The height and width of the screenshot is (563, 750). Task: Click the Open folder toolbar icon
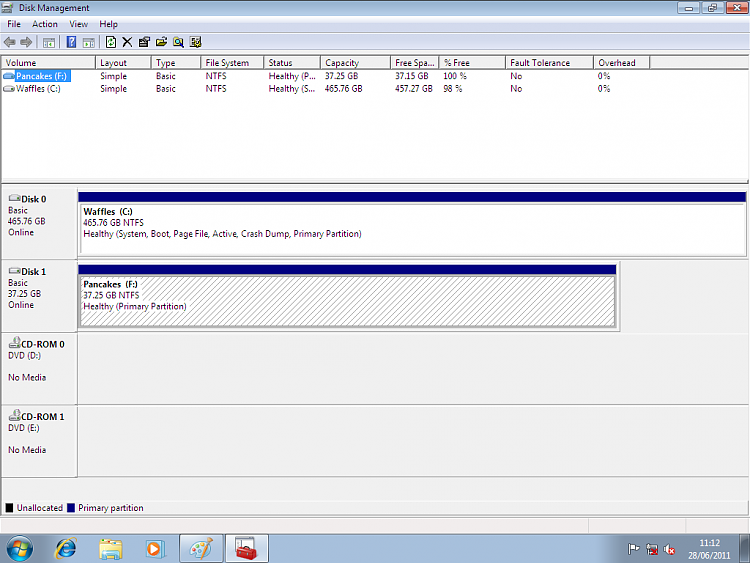pyautogui.click(x=162, y=42)
